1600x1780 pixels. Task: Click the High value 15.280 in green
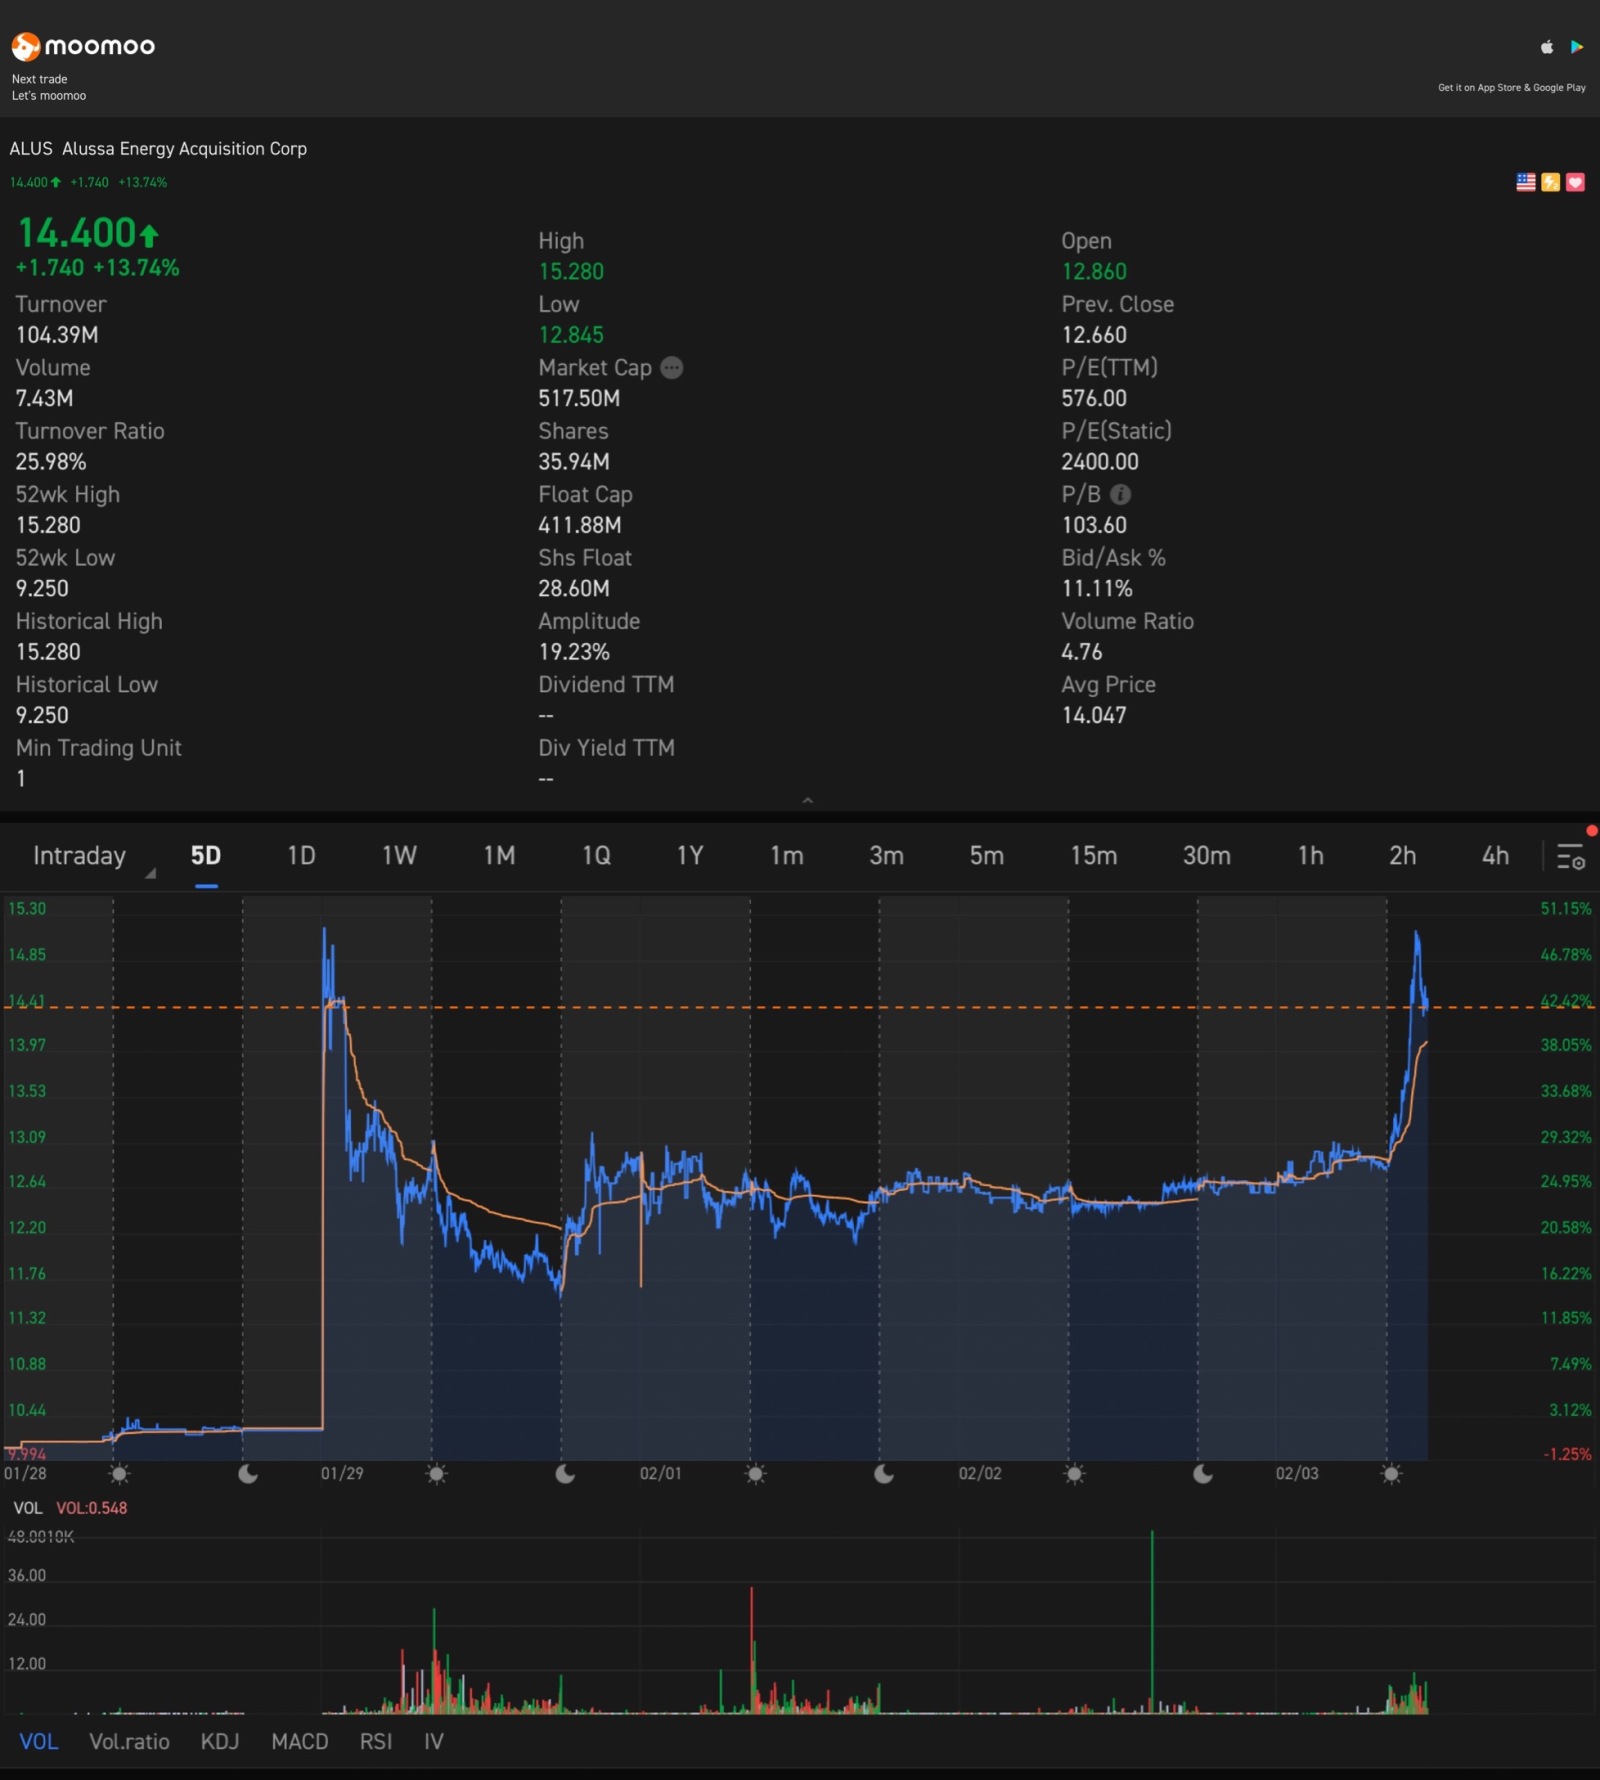coord(571,272)
